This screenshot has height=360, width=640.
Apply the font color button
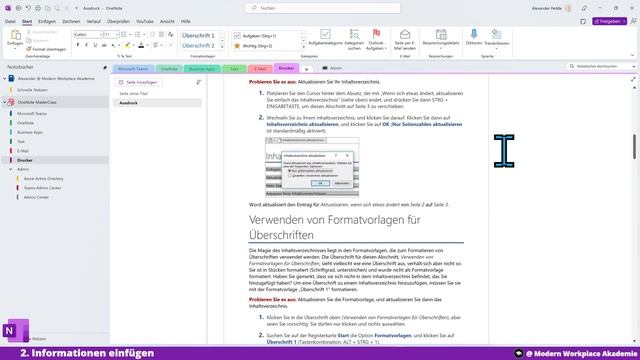tap(141, 45)
